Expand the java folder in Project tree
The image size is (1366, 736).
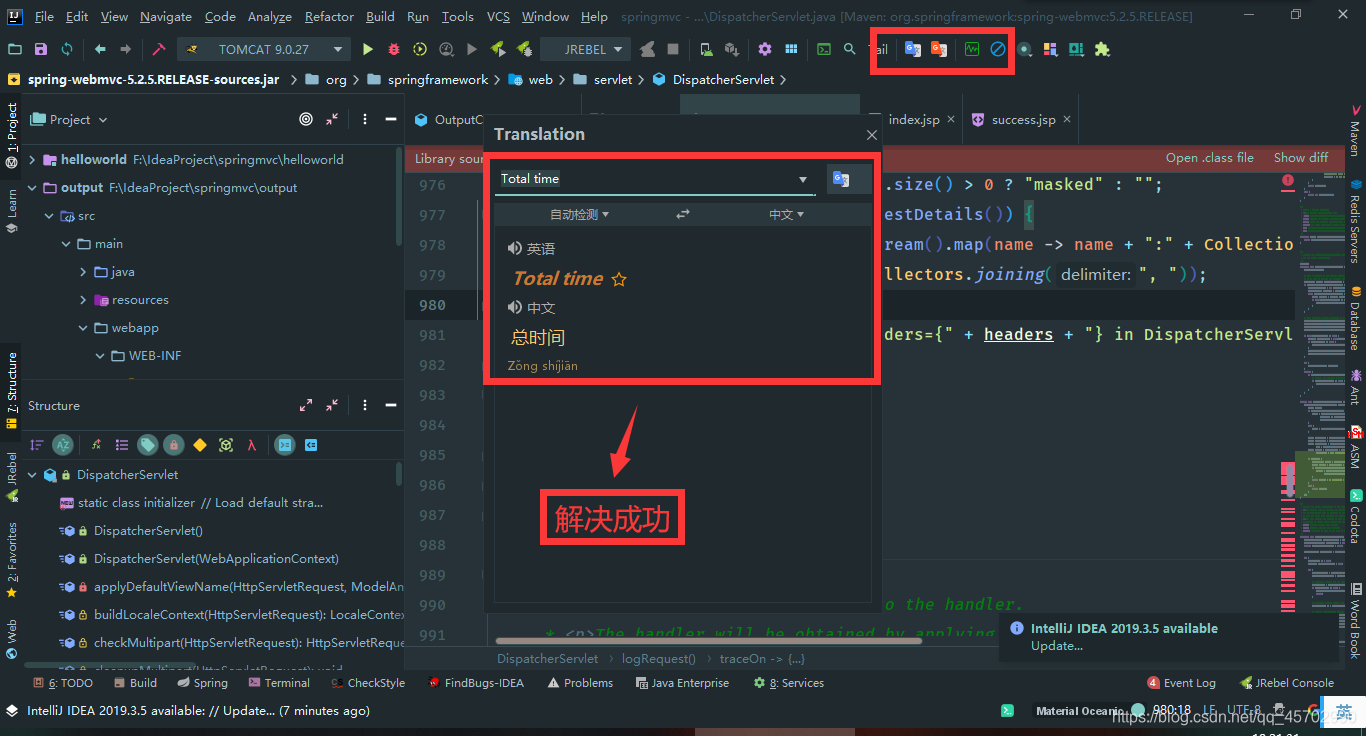coord(84,271)
